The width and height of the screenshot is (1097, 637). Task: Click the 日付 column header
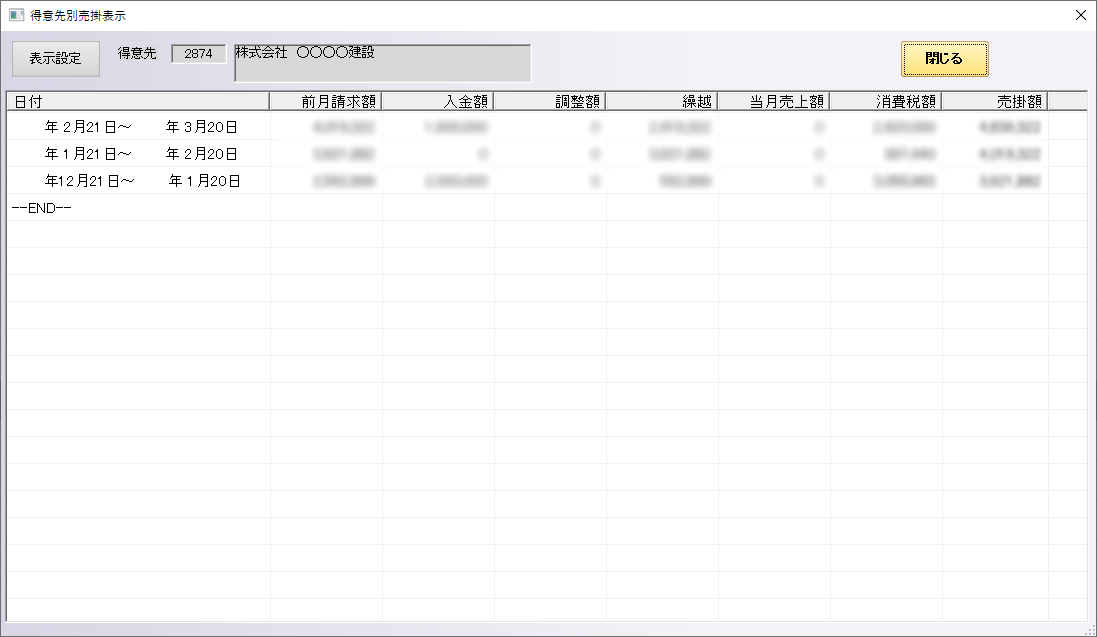(138, 101)
